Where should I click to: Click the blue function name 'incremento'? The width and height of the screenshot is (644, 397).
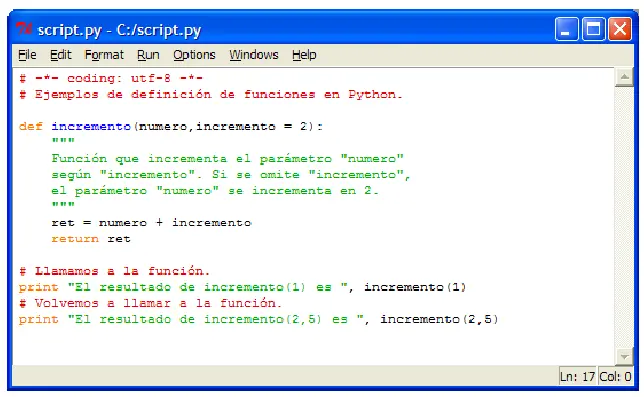pyautogui.click(x=91, y=126)
